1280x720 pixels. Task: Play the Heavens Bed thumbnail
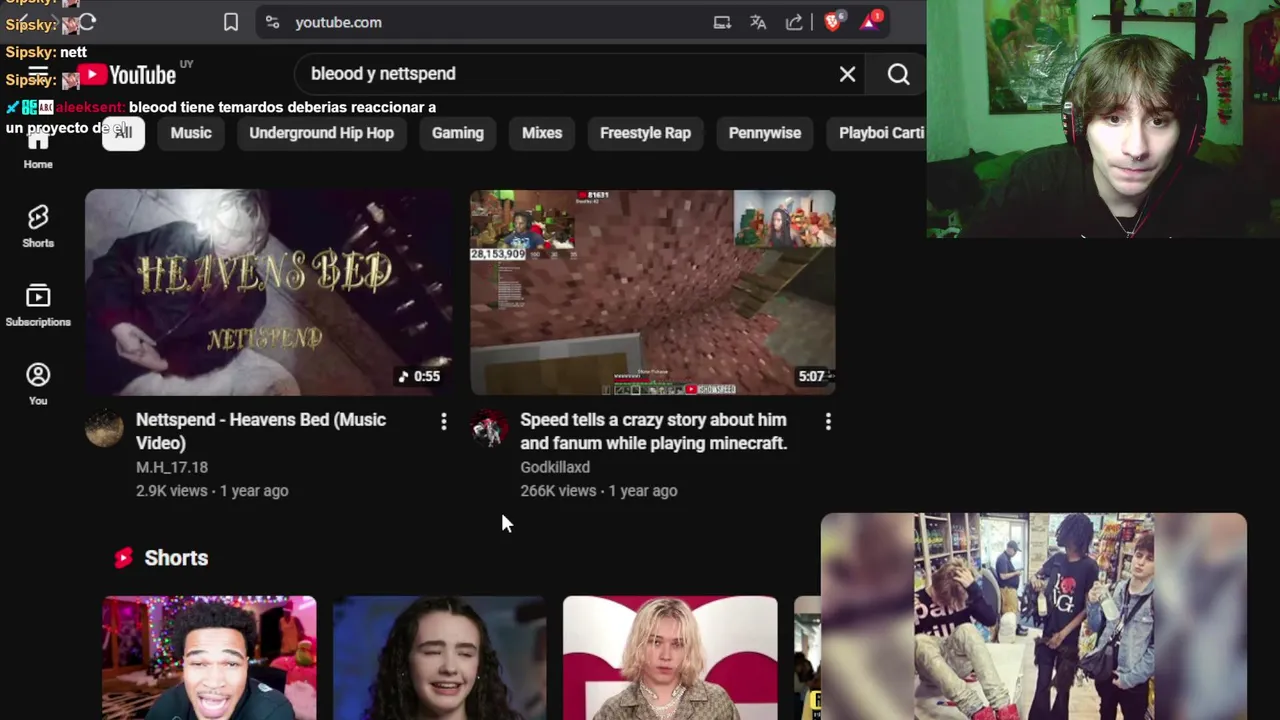pos(268,292)
